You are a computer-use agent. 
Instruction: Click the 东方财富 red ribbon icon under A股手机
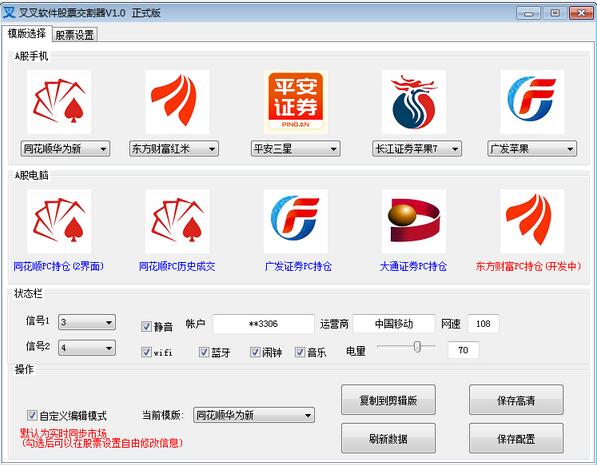[177, 102]
